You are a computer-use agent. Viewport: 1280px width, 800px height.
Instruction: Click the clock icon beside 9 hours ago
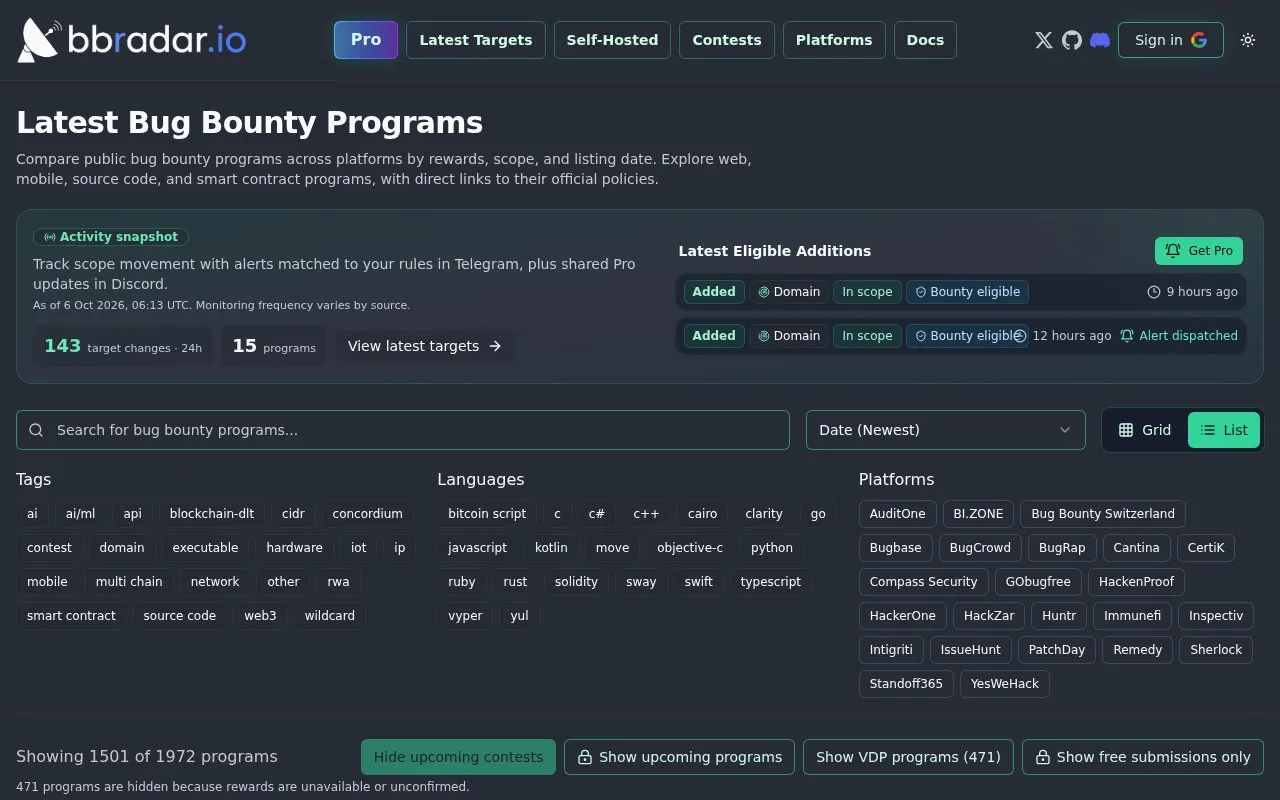[x=1154, y=292]
